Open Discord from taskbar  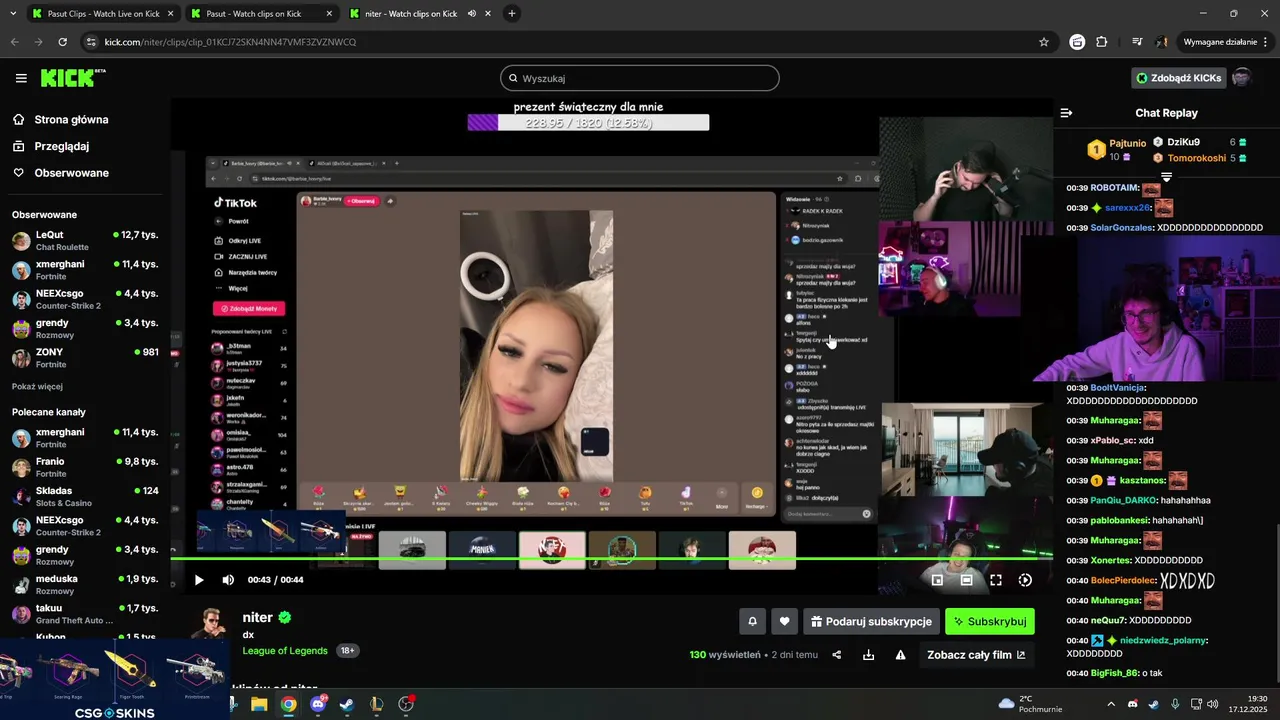pyautogui.click(x=318, y=704)
